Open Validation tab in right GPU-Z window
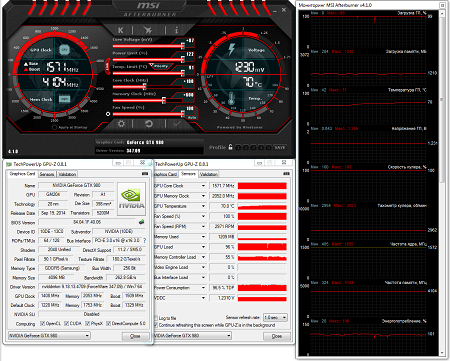Image resolution: width=450 pixels, height=361 pixels. [209, 174]
